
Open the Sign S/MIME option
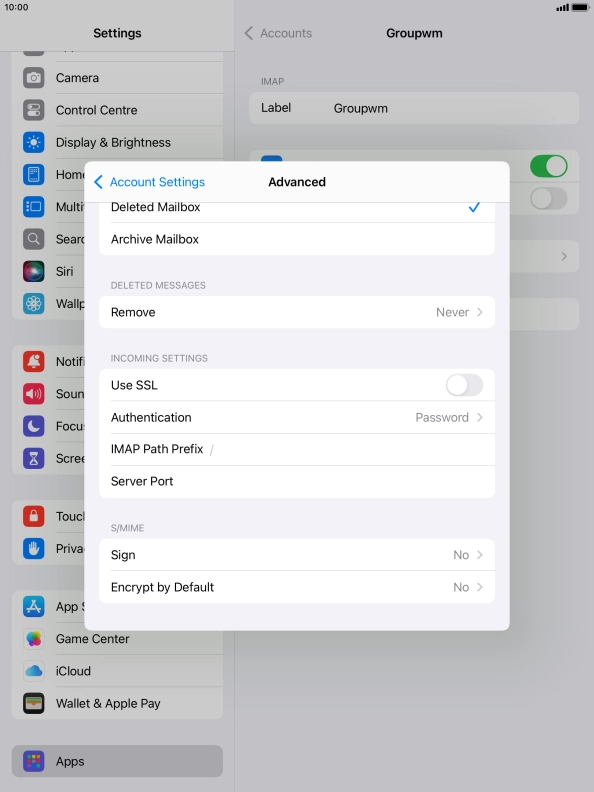pyautogui.click(x=297, y=555)
